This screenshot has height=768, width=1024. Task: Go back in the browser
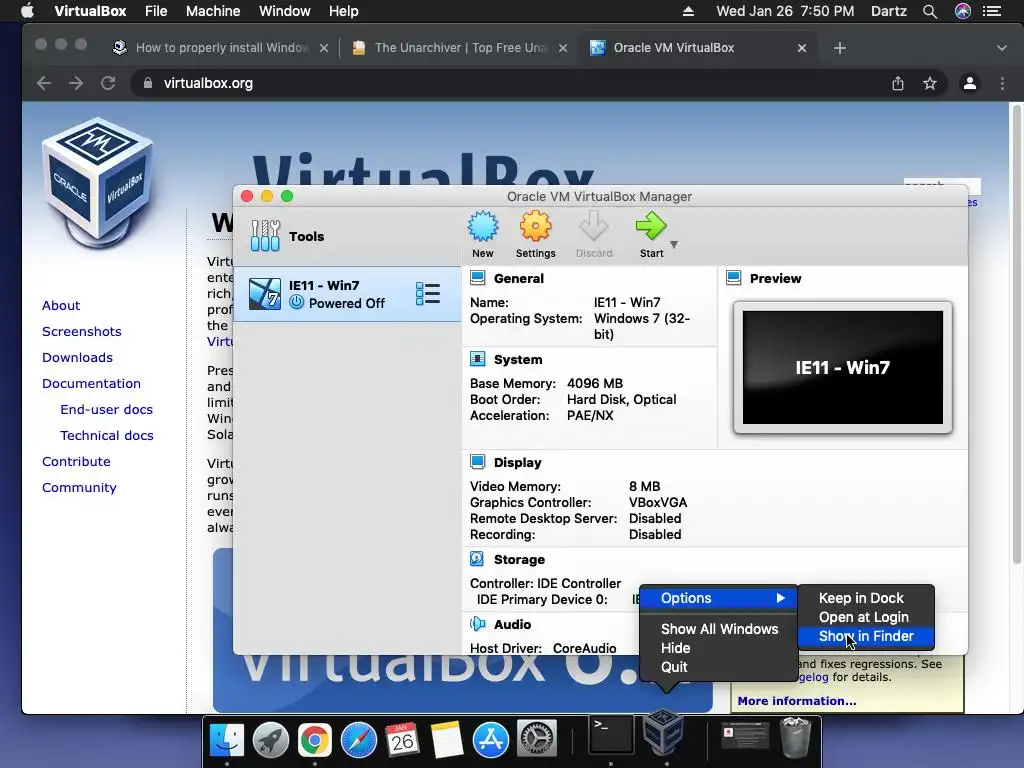44,83
